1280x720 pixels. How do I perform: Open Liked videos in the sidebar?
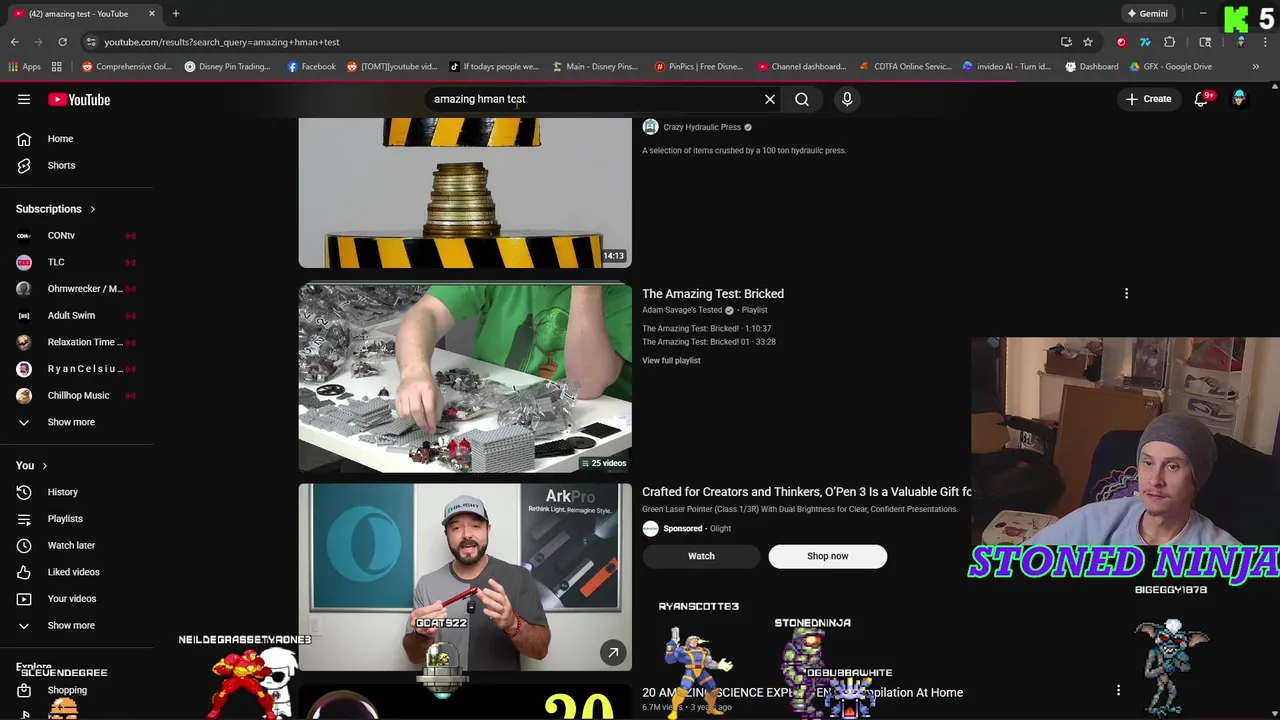[73, 572]
